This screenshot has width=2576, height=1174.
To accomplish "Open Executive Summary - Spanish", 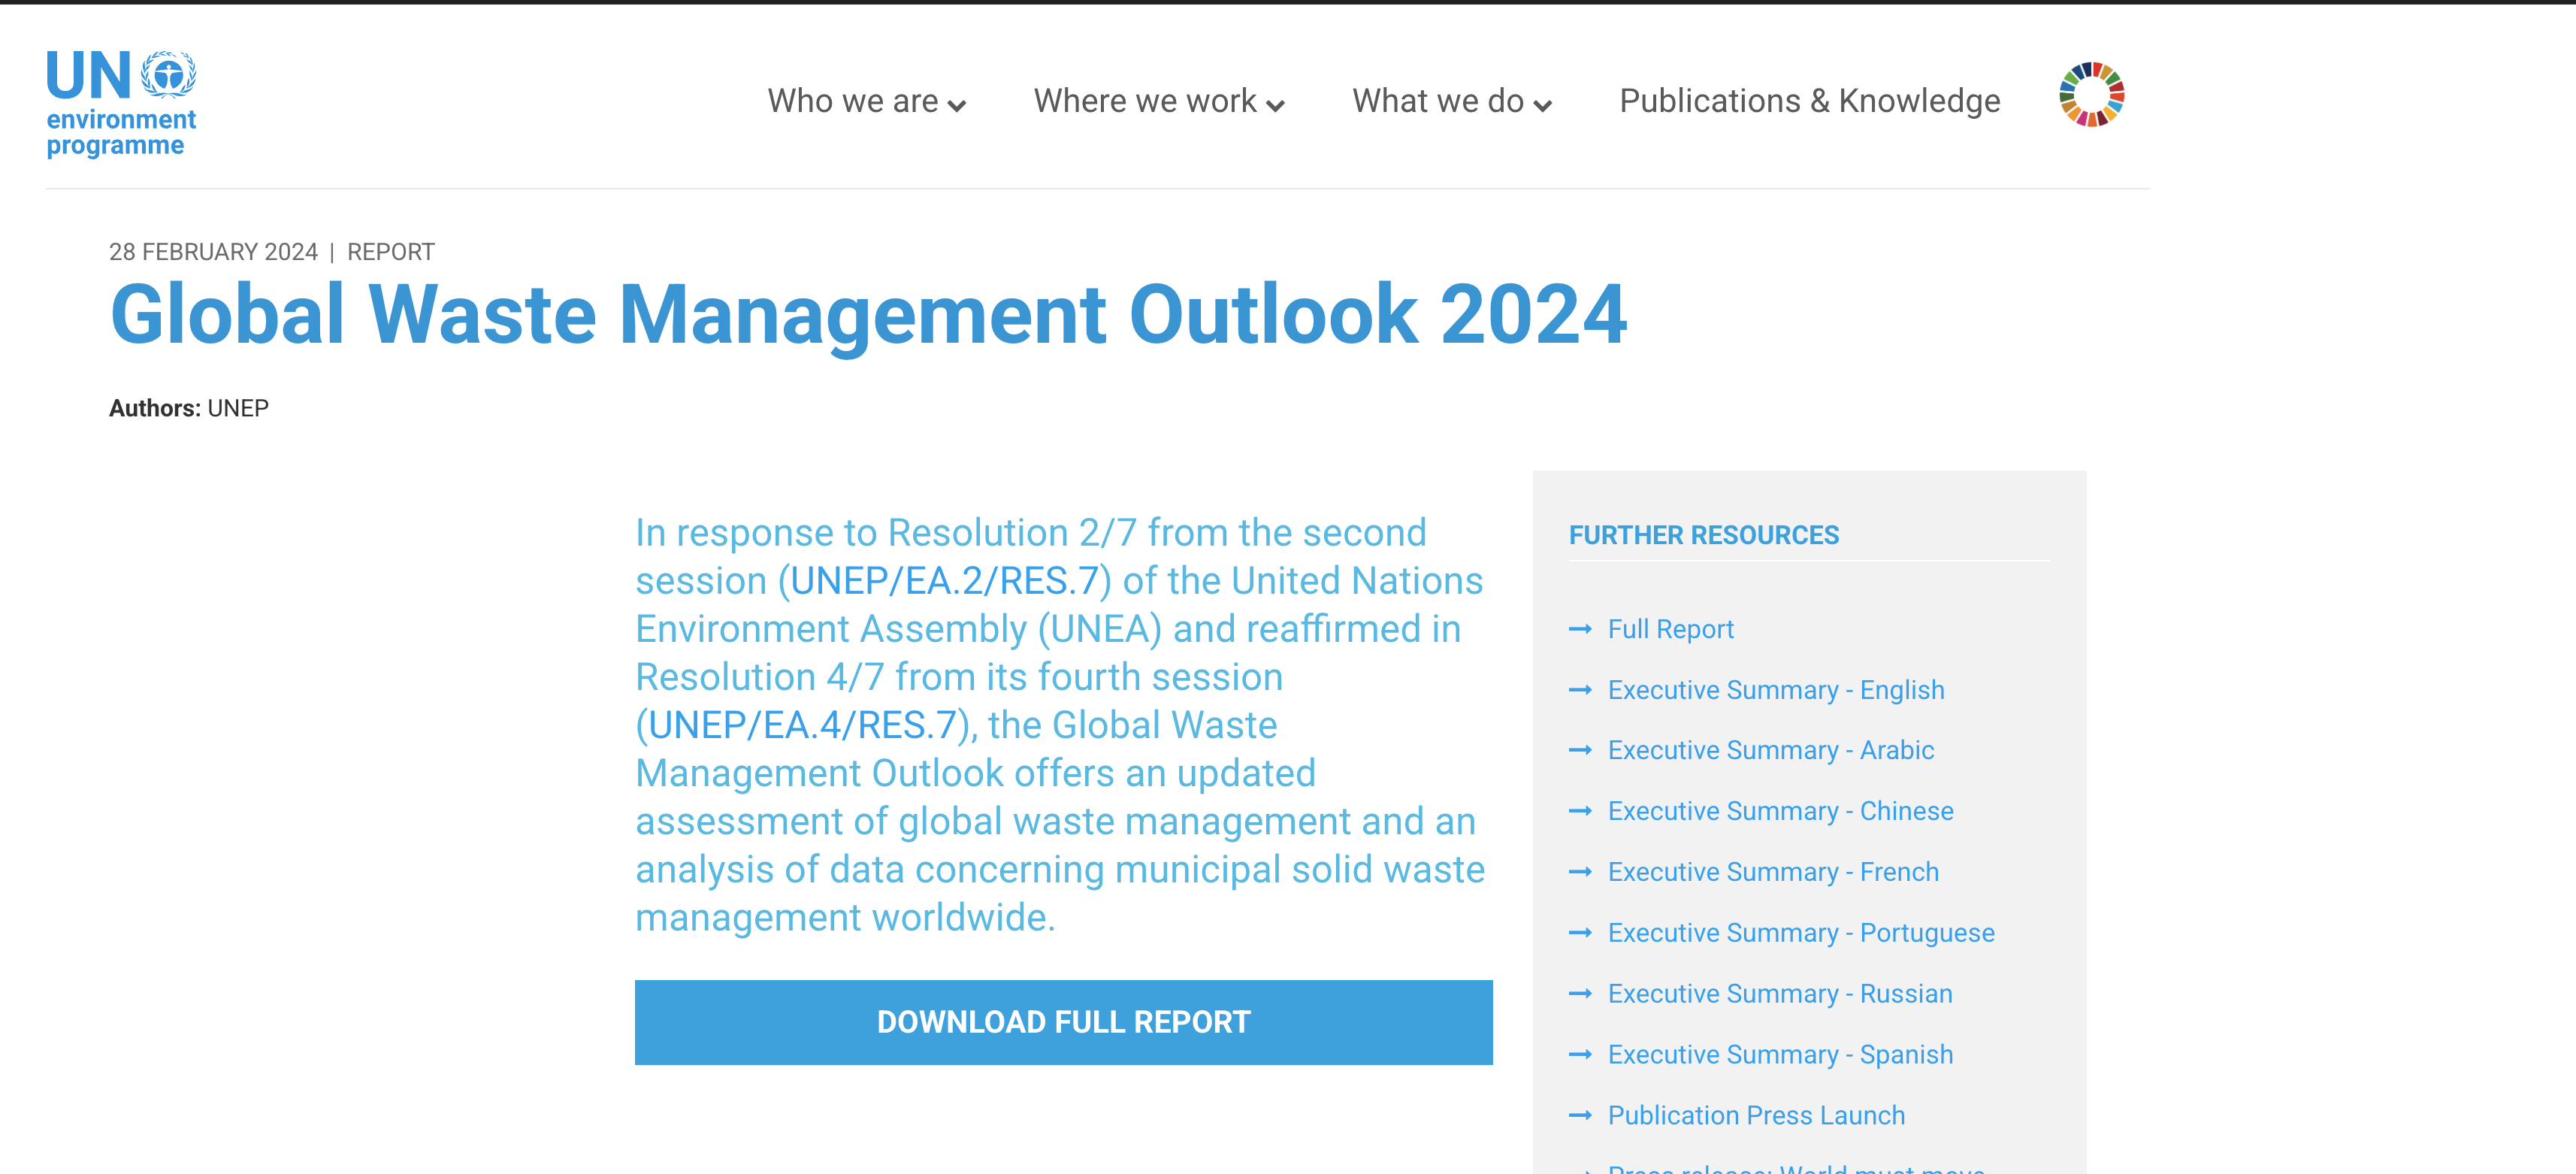I will click(x=1780, y=1055).
